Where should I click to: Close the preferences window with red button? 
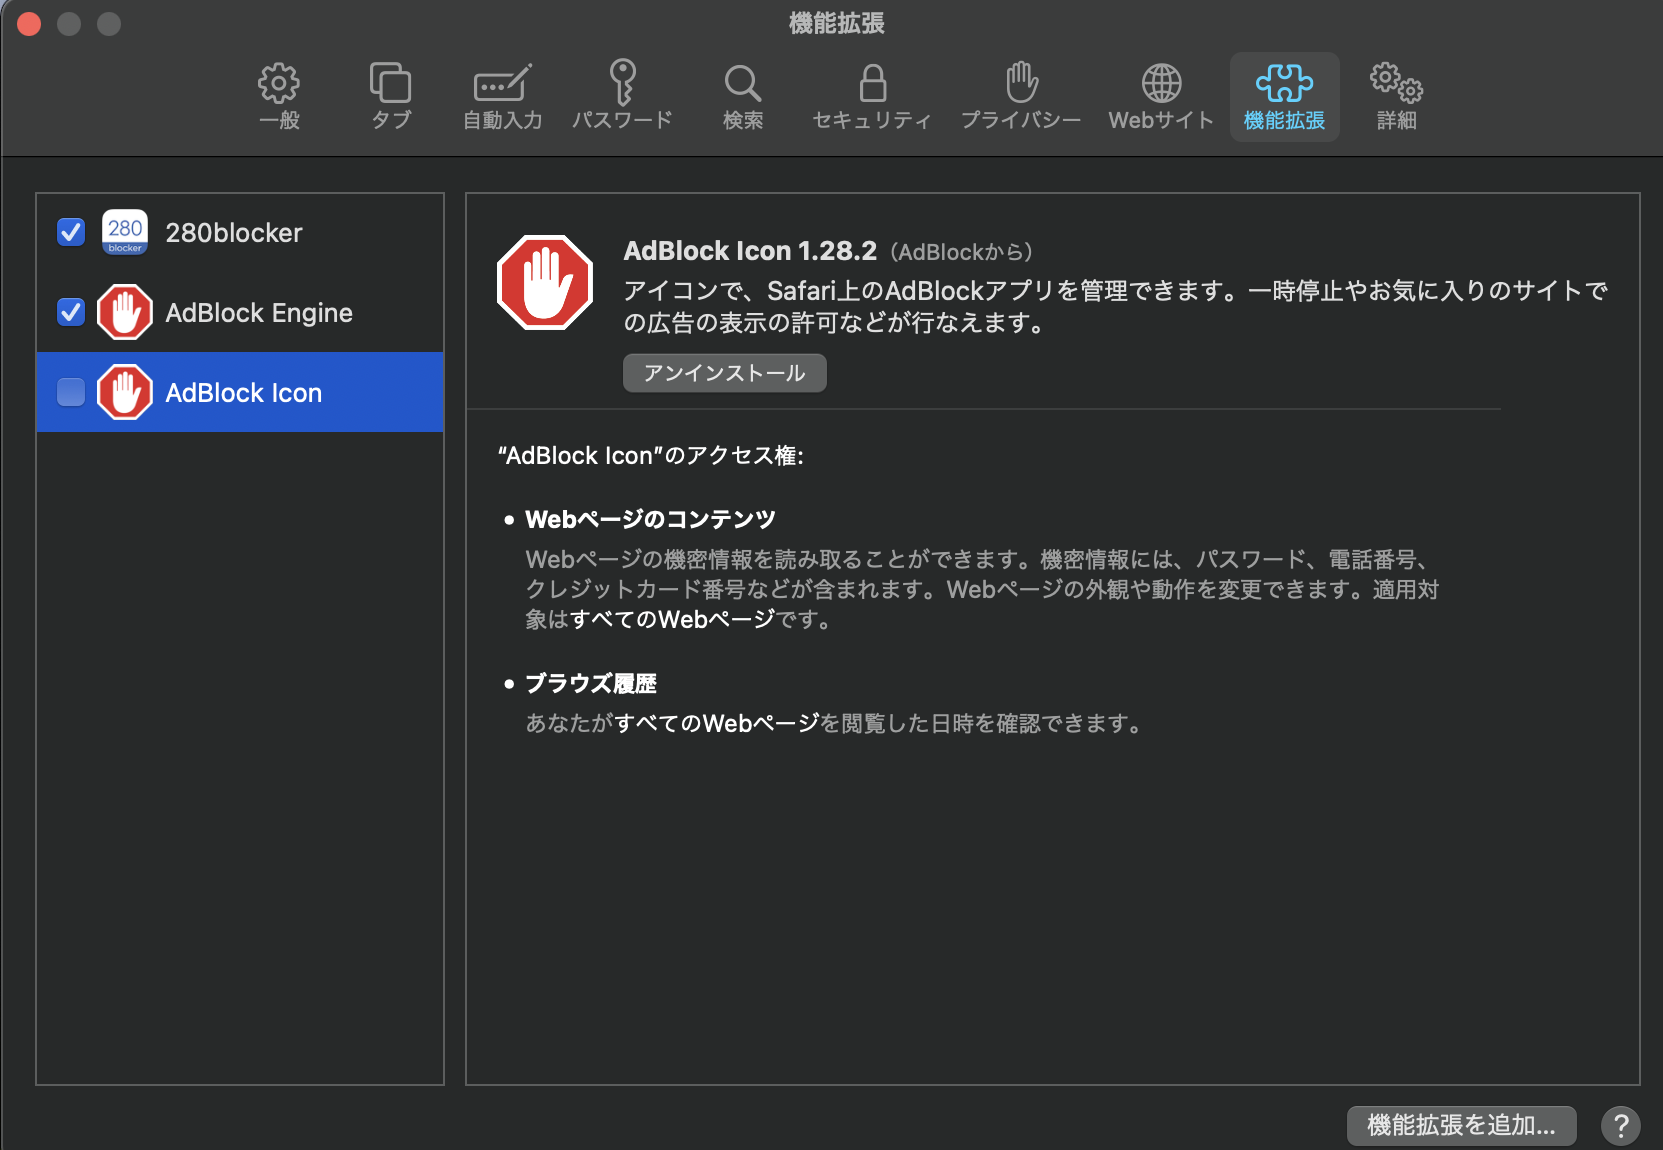pyautogui.click(x=29, y=24)
